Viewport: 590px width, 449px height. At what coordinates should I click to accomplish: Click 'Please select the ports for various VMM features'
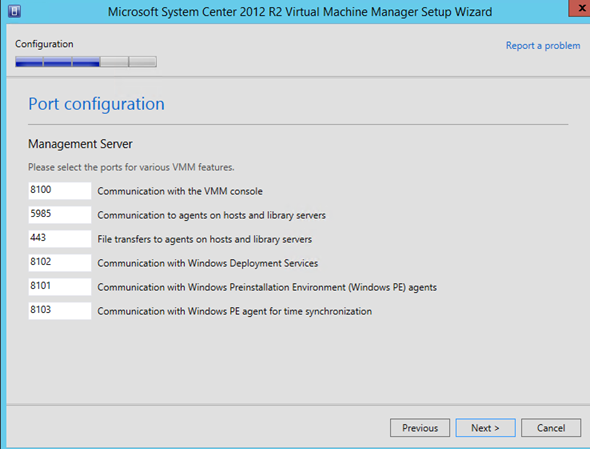point(131,167)
